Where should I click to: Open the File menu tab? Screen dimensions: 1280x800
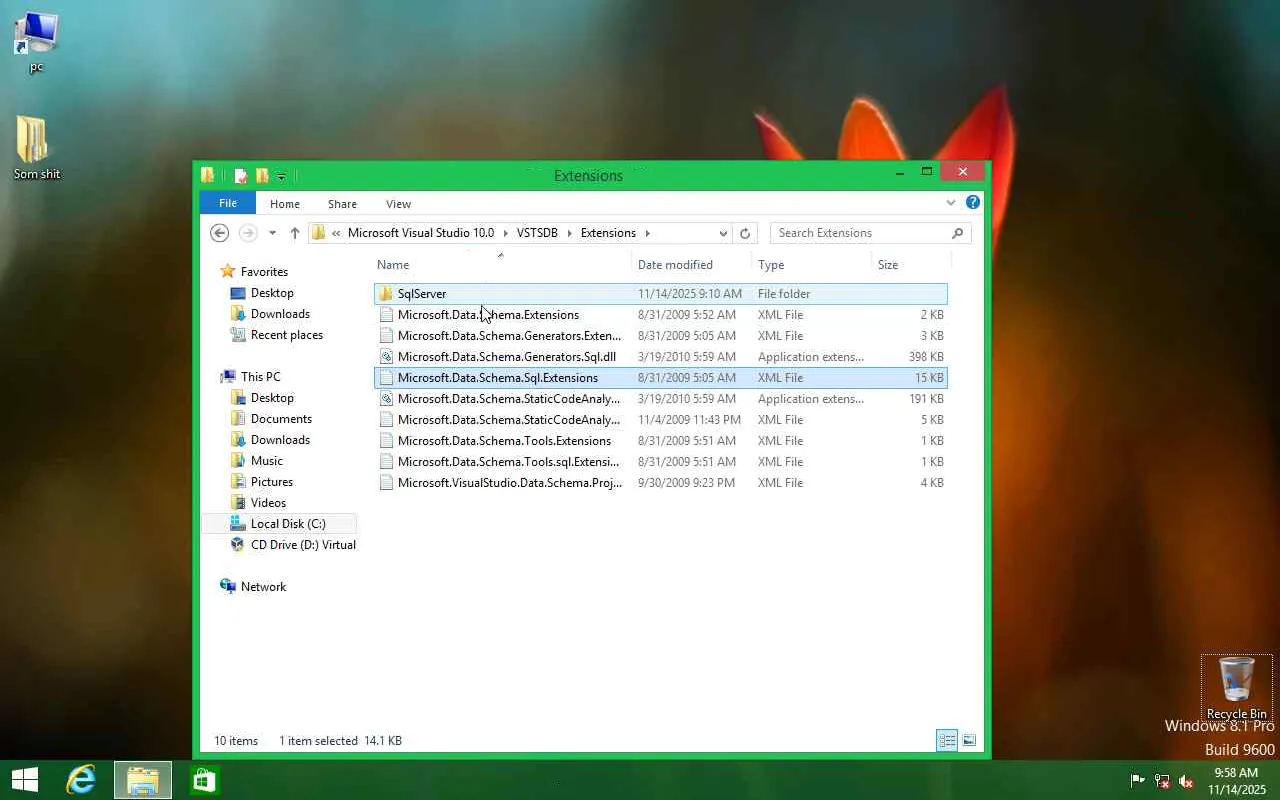[228, 203]
